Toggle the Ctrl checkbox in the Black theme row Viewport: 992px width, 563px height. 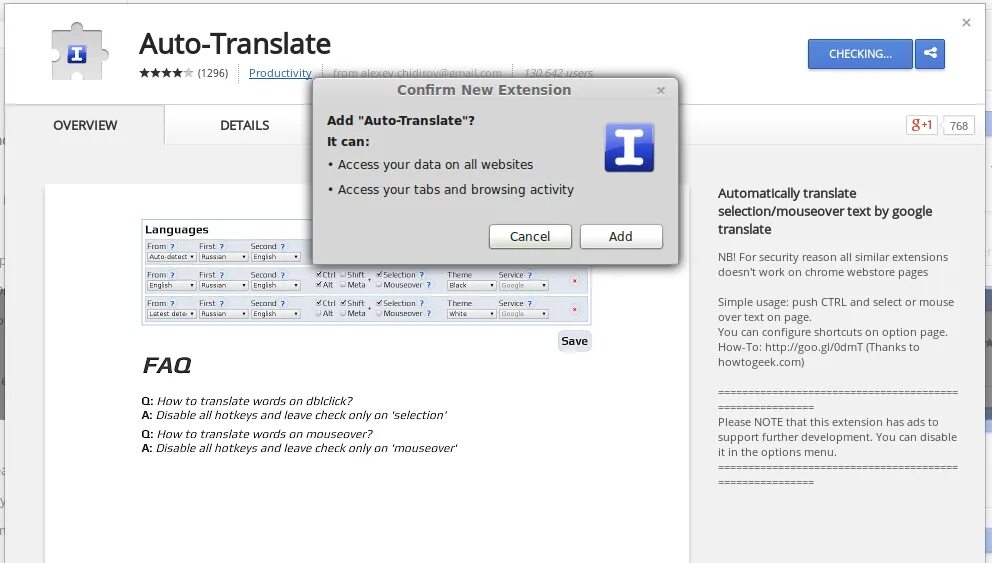coord(319,275)
